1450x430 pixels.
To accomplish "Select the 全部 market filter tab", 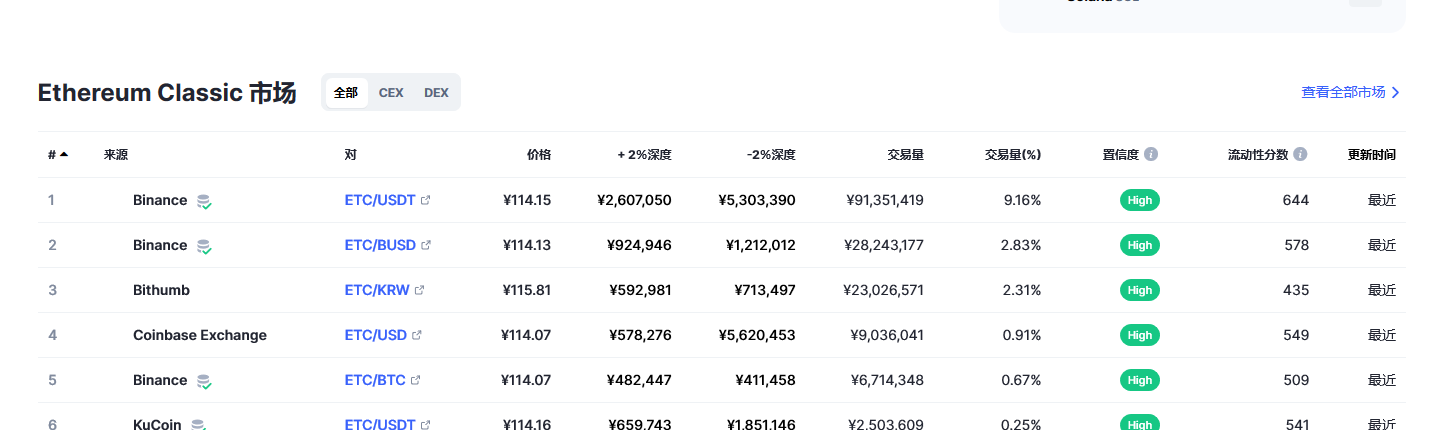I will tap(346, 92).
